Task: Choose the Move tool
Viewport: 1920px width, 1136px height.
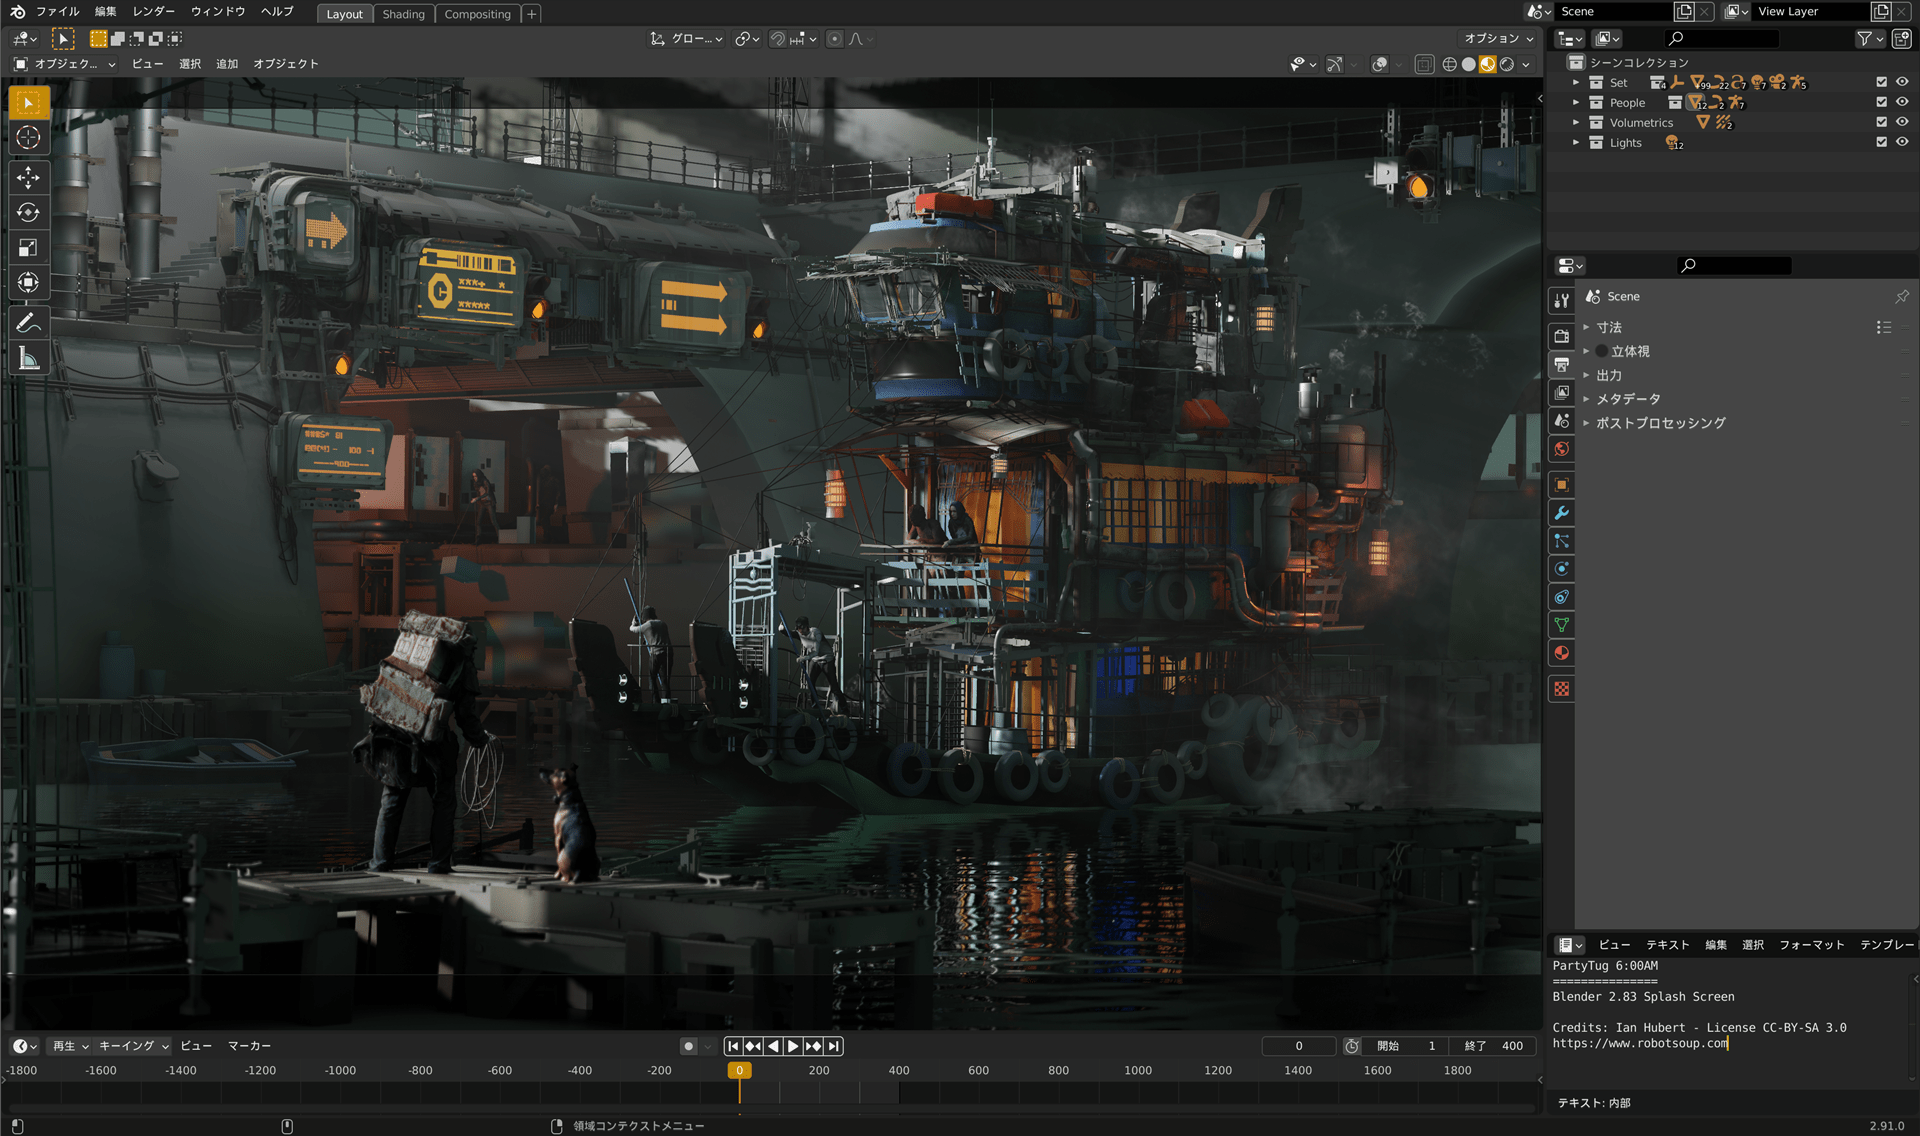Action: tap(28, 177)
